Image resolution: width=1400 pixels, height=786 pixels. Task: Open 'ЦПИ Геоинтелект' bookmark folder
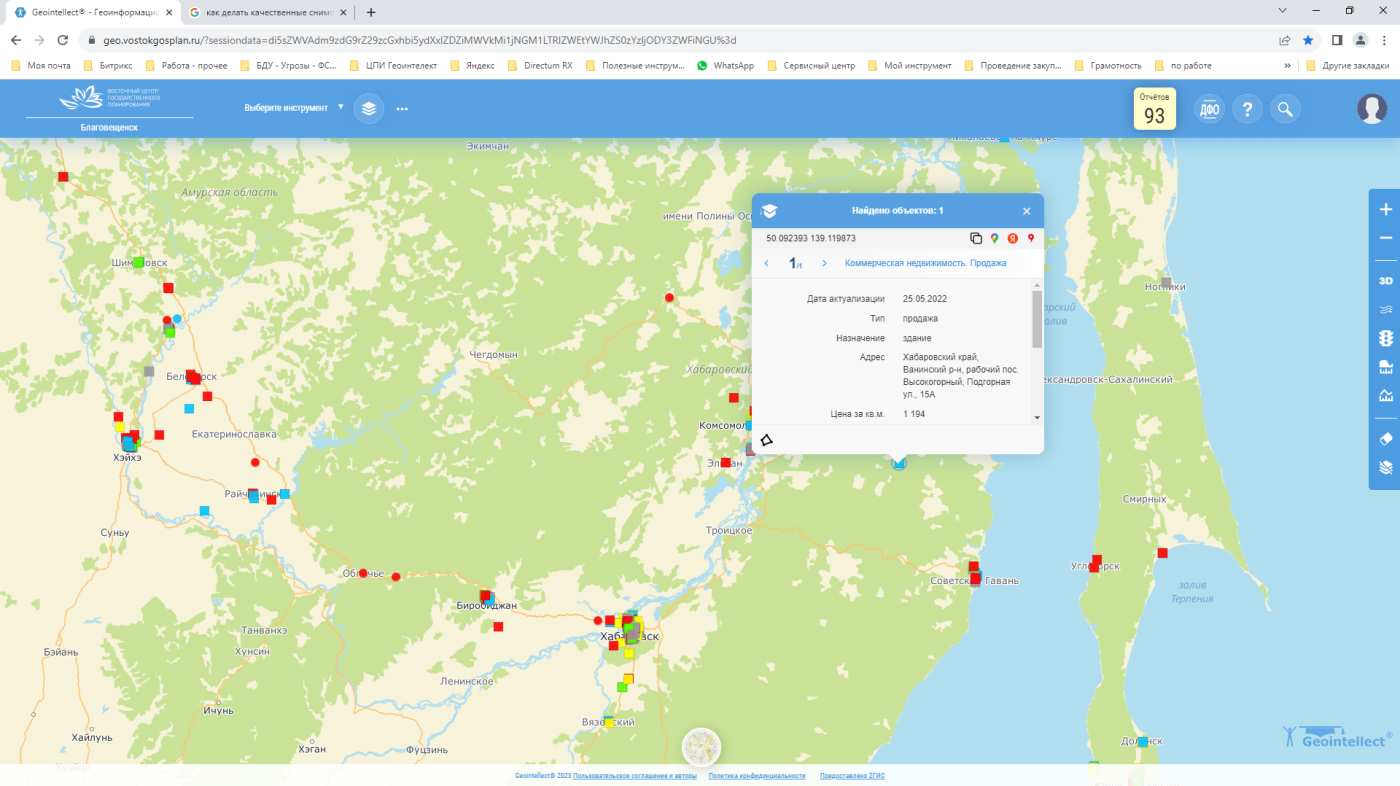[393, 65]
